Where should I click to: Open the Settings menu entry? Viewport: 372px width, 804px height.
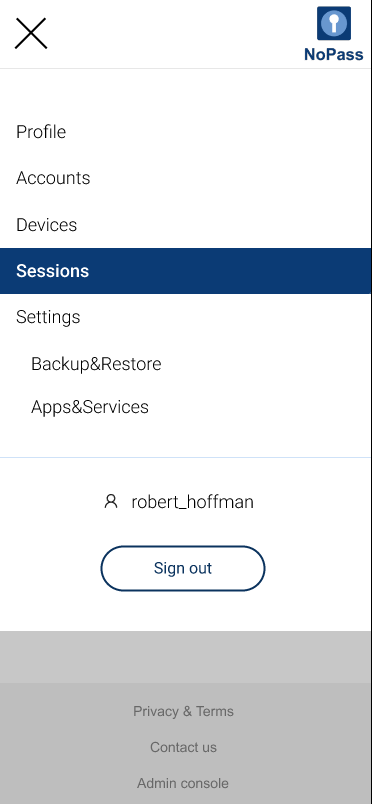click(x=48, y=317)
